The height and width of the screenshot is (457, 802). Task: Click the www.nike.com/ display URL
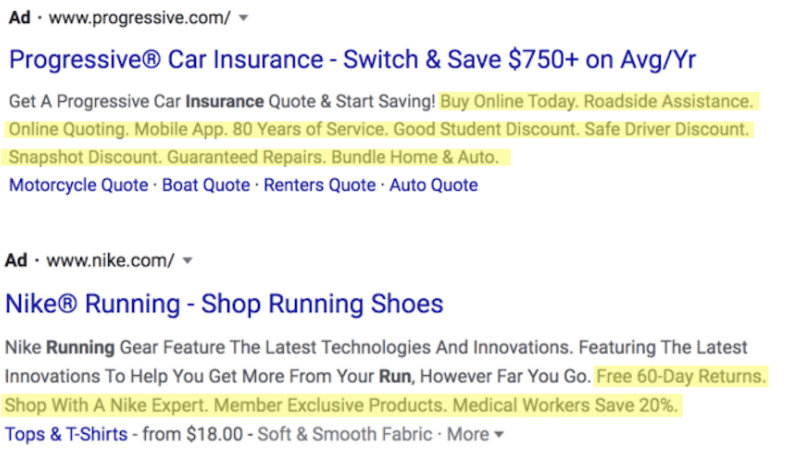tap(110, 261)
